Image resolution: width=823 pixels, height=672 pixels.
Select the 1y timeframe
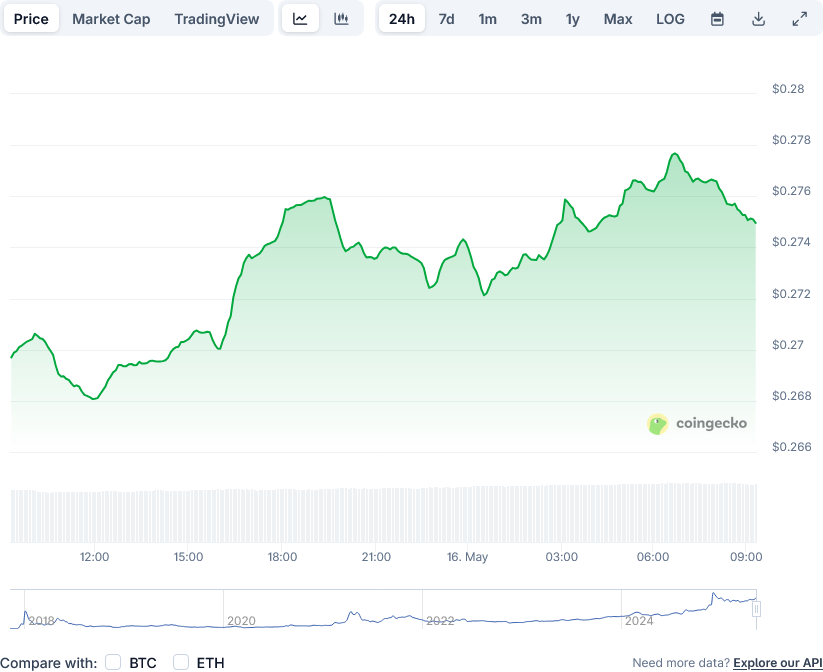tap(572, 18)
